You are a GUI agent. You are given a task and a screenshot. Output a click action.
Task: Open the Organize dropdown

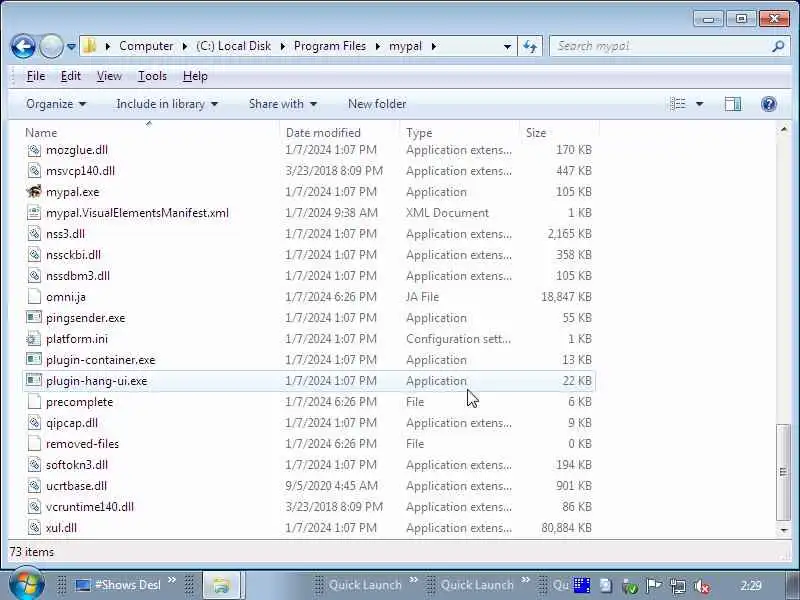(x=56, y=104)
